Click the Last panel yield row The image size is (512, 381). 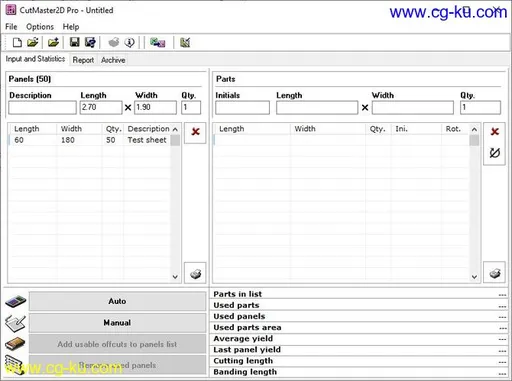coord(359,350)
